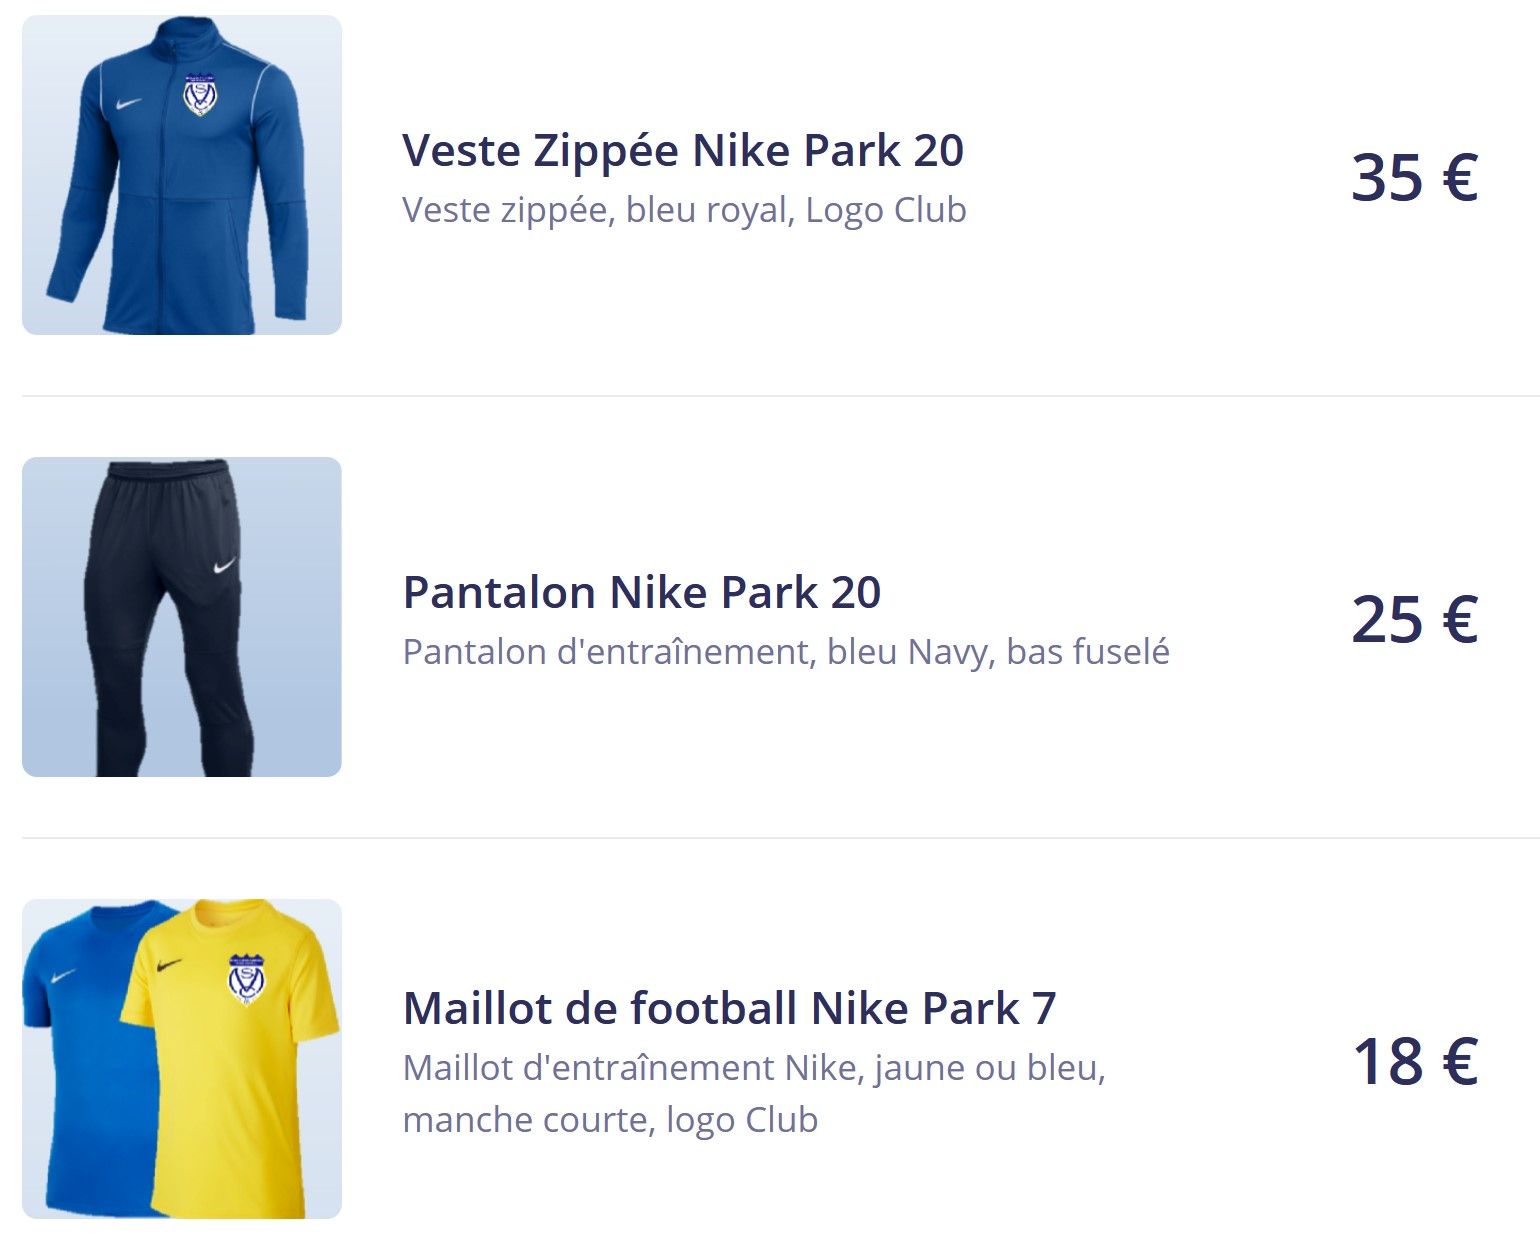Click the 35 € jacket price

click(x=1414, y=178)
